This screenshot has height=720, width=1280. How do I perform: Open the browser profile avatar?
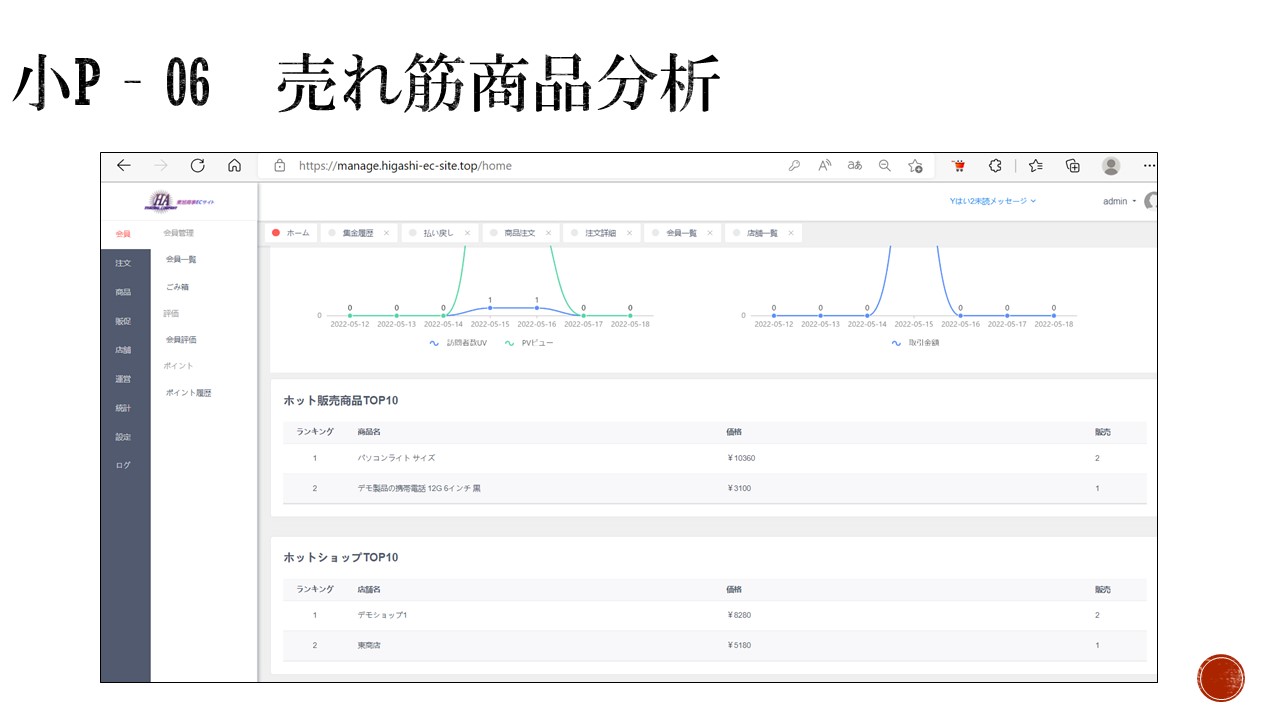click(x=1111, y=166)
